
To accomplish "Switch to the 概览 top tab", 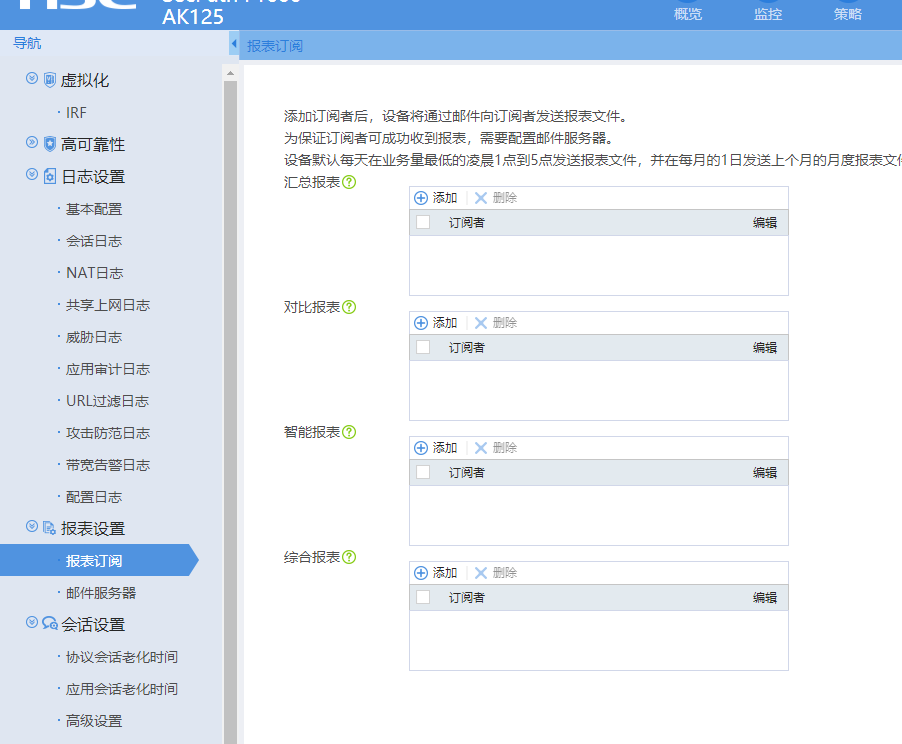I will point(688,14).
